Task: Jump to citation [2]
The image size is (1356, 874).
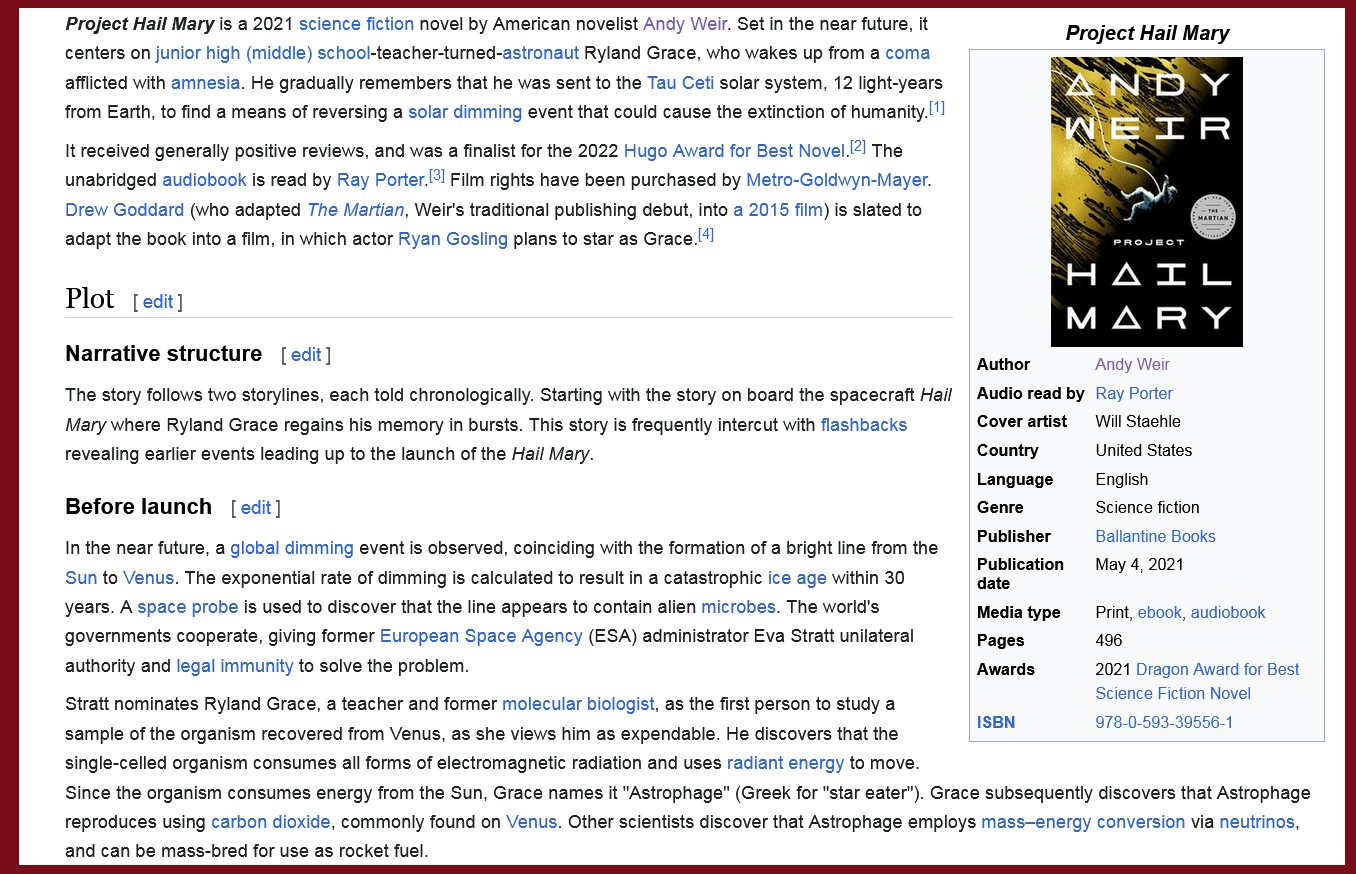Action: (x=858, y=146)
